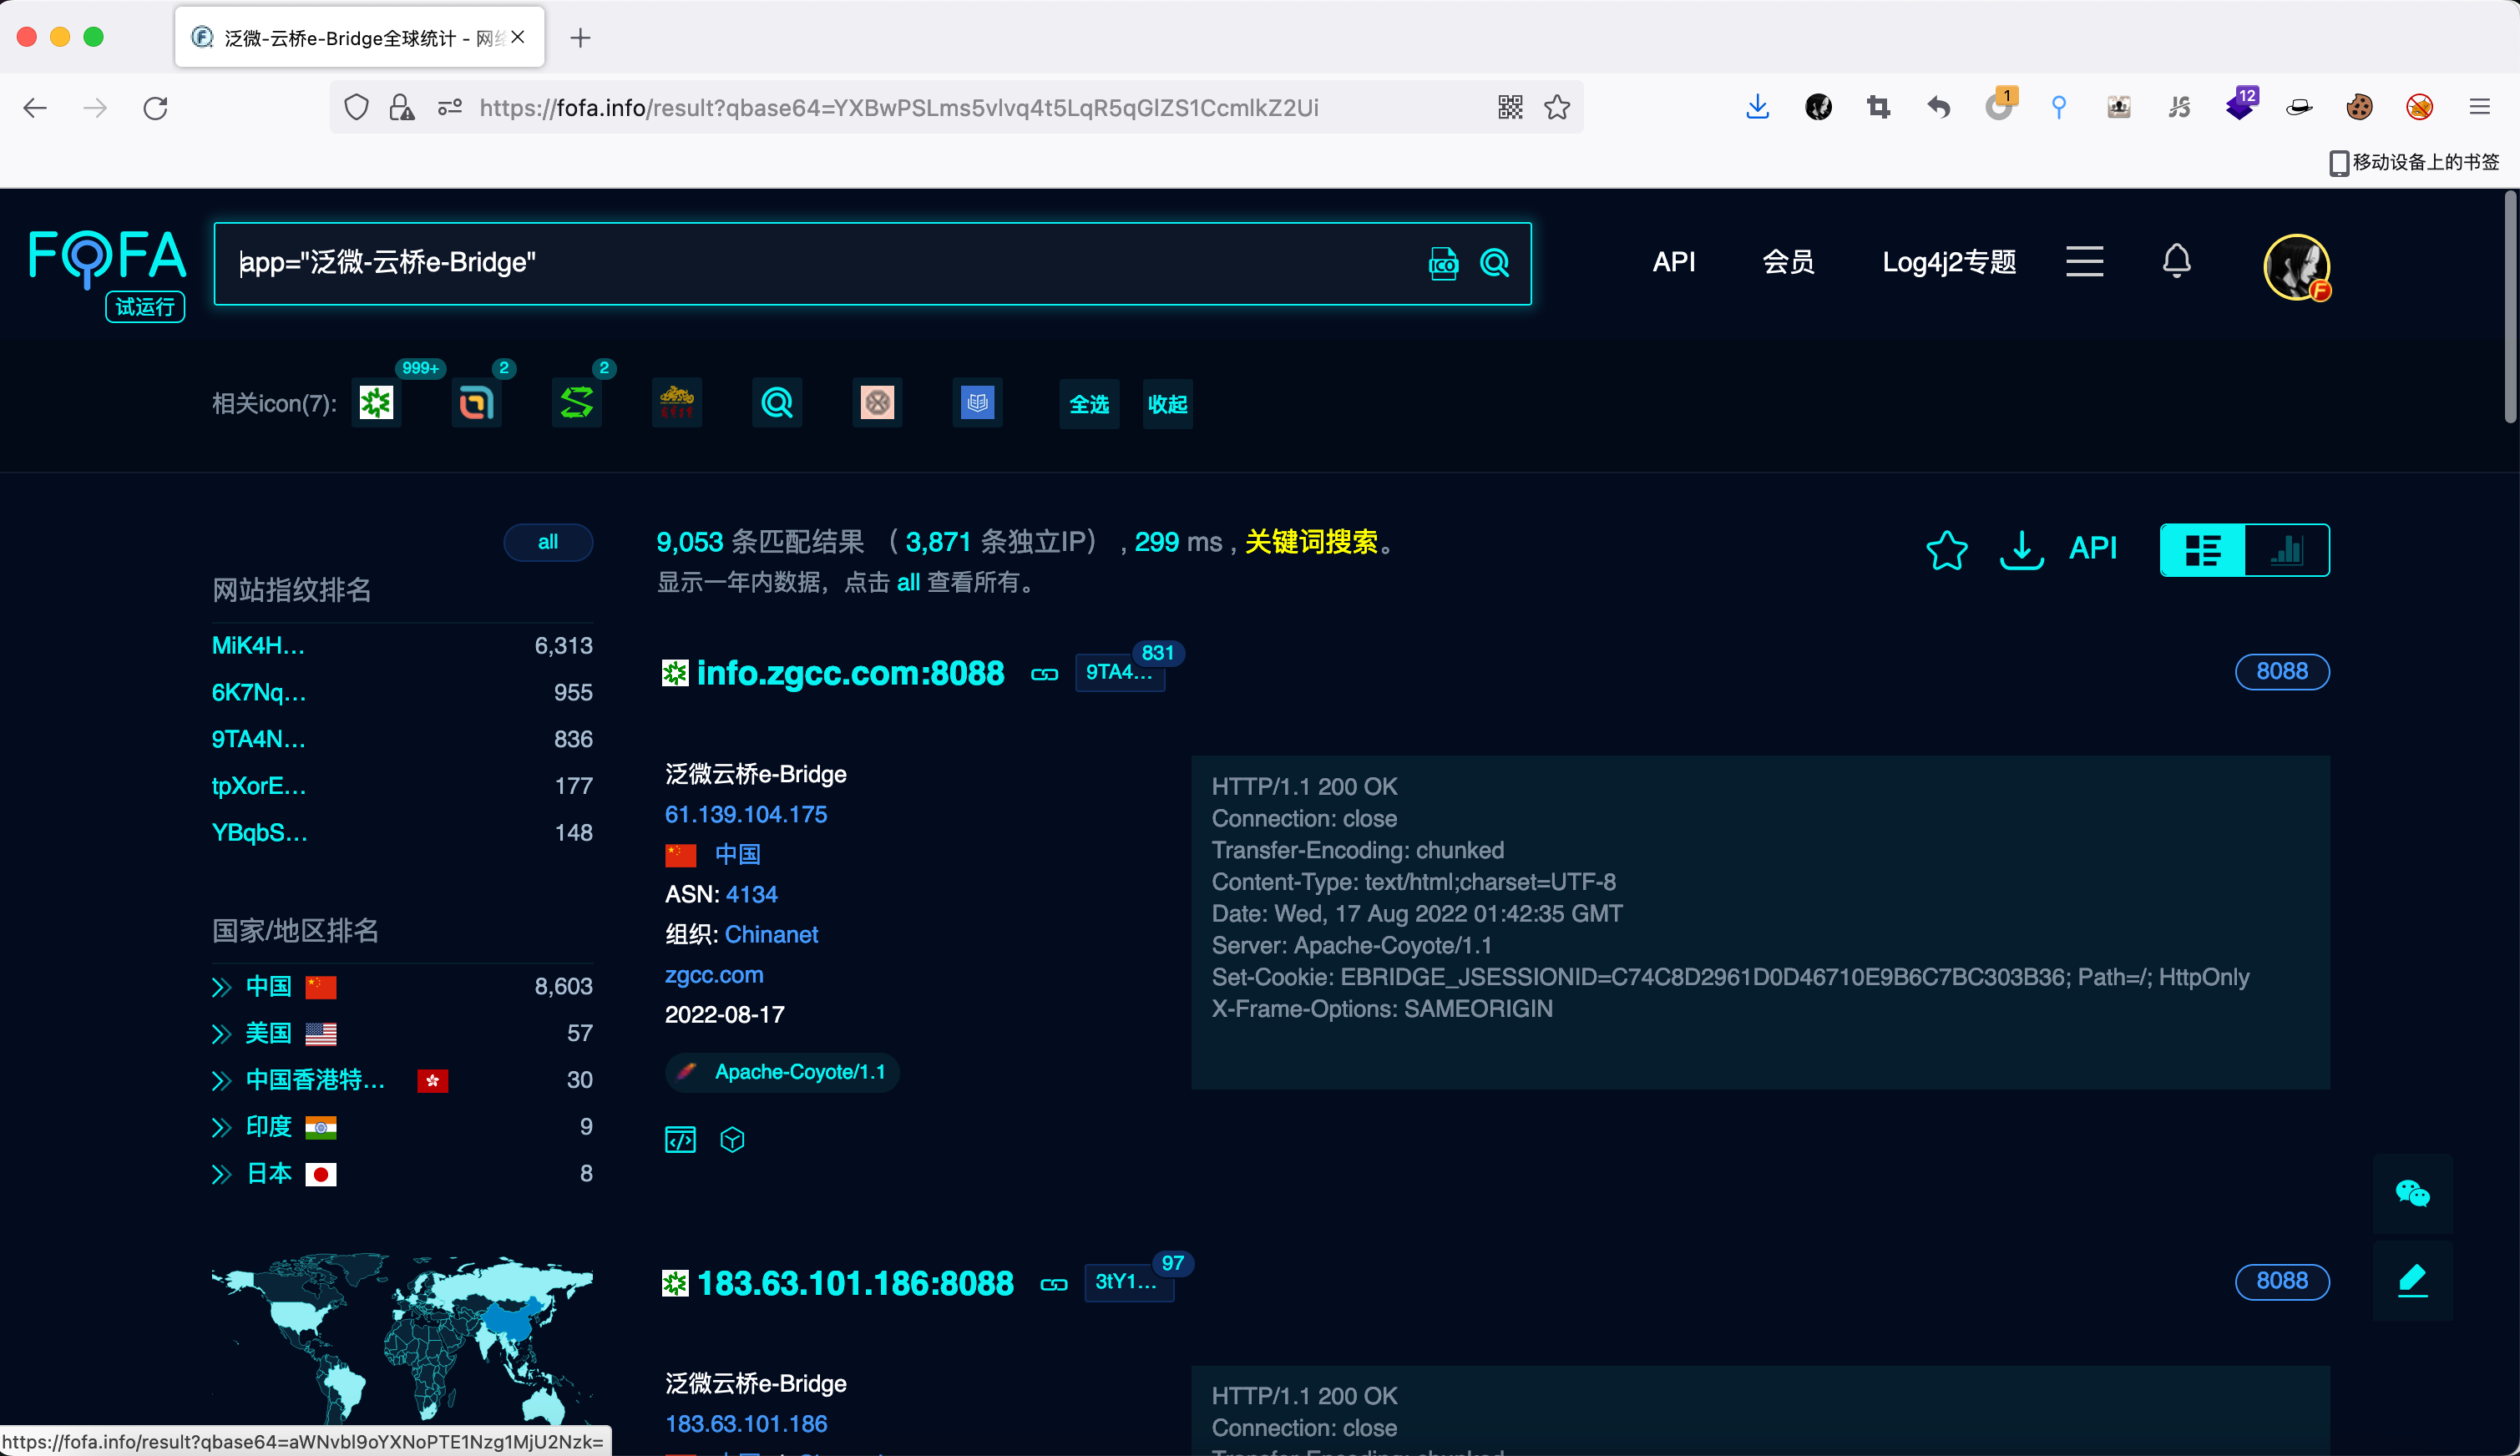Click the download results icon
Screen dimensions: 2520x1456
(2021, 549)
